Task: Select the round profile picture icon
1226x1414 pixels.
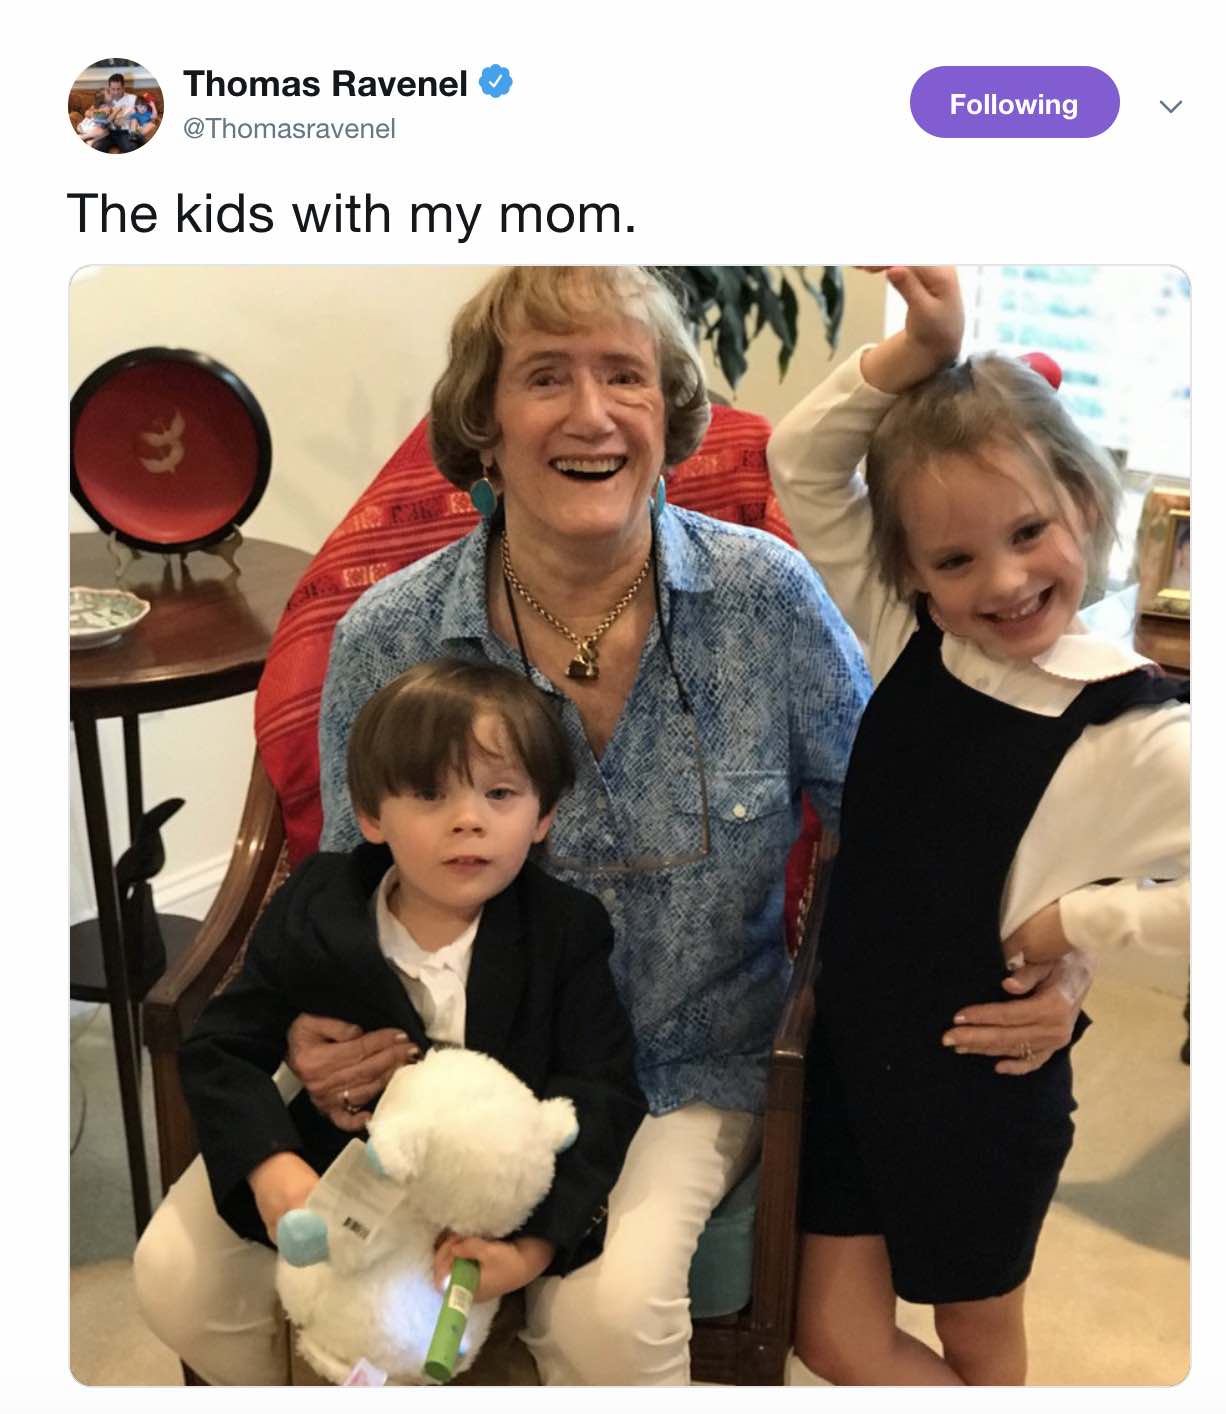Action: 115,105
